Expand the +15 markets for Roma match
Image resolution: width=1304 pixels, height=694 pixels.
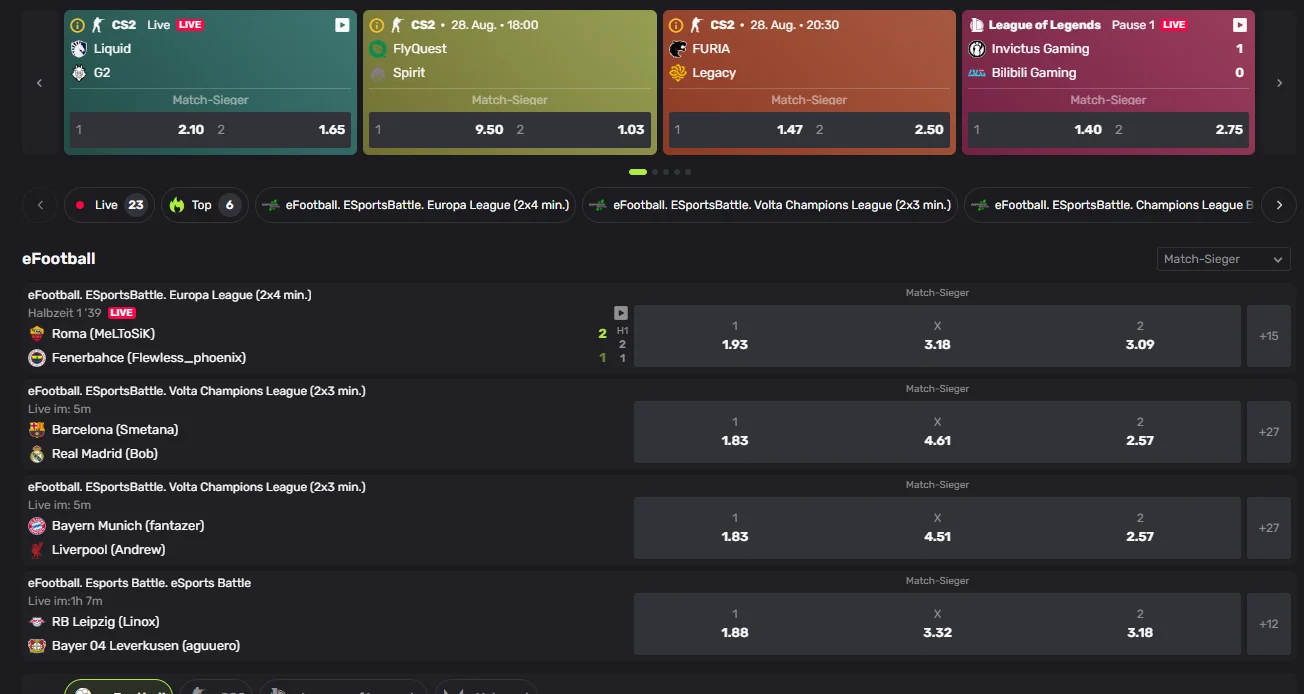[x=1269, y=336]
